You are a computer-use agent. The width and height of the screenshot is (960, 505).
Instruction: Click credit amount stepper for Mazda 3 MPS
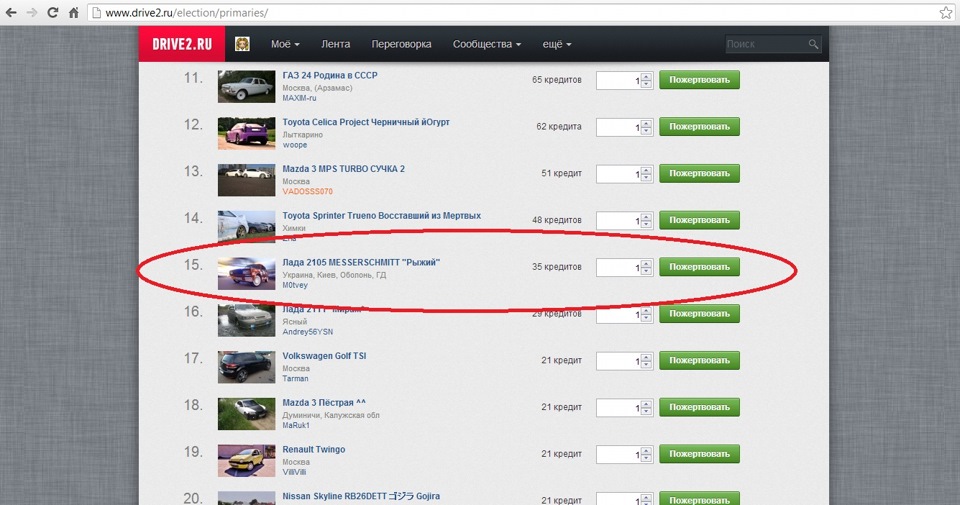pyautogui.click(x=646, y=174)
